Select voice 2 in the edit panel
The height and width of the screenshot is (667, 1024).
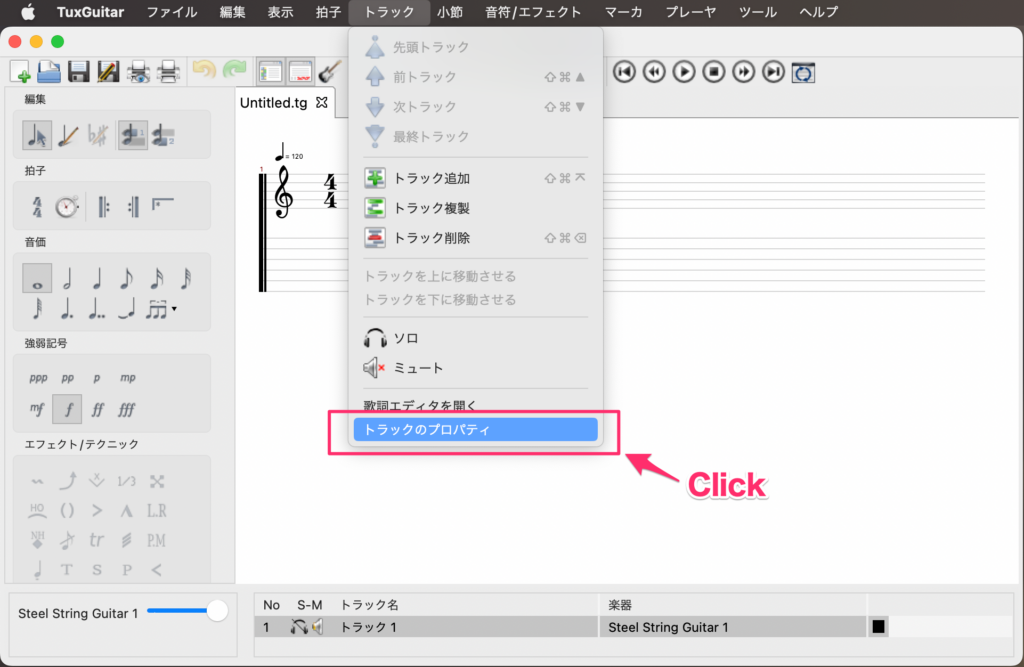(163, 136)
